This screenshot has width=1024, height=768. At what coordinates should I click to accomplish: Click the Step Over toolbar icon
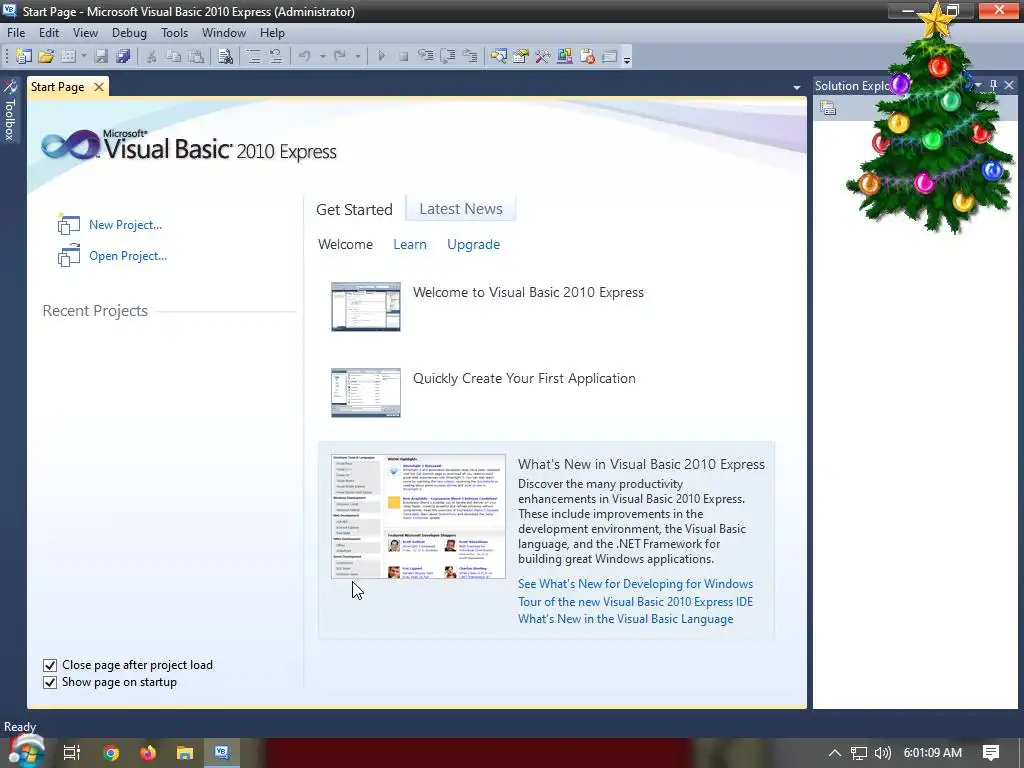[x=447, y=57]
